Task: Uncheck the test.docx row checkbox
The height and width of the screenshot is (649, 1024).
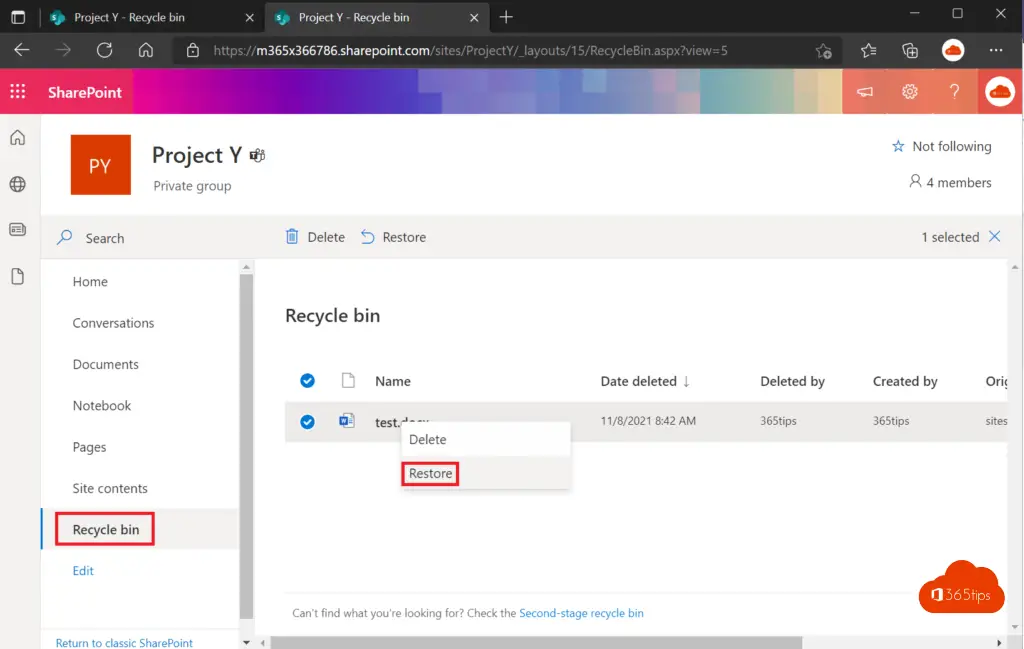Action: pos(308,422)
